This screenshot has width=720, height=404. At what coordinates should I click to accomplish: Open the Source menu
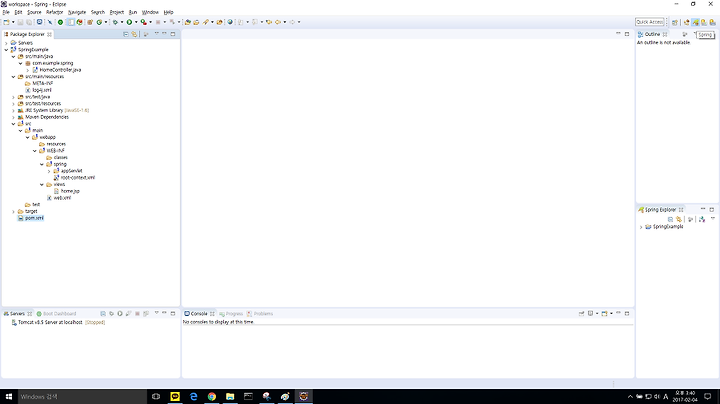pyautogui.click(x=34, y=12)
